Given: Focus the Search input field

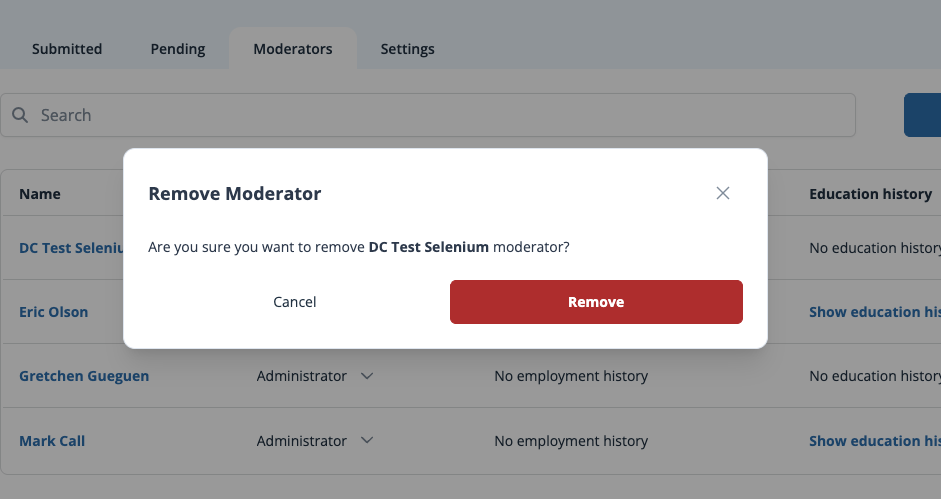Looking at the screenshot, I should [x=440, y=115].
